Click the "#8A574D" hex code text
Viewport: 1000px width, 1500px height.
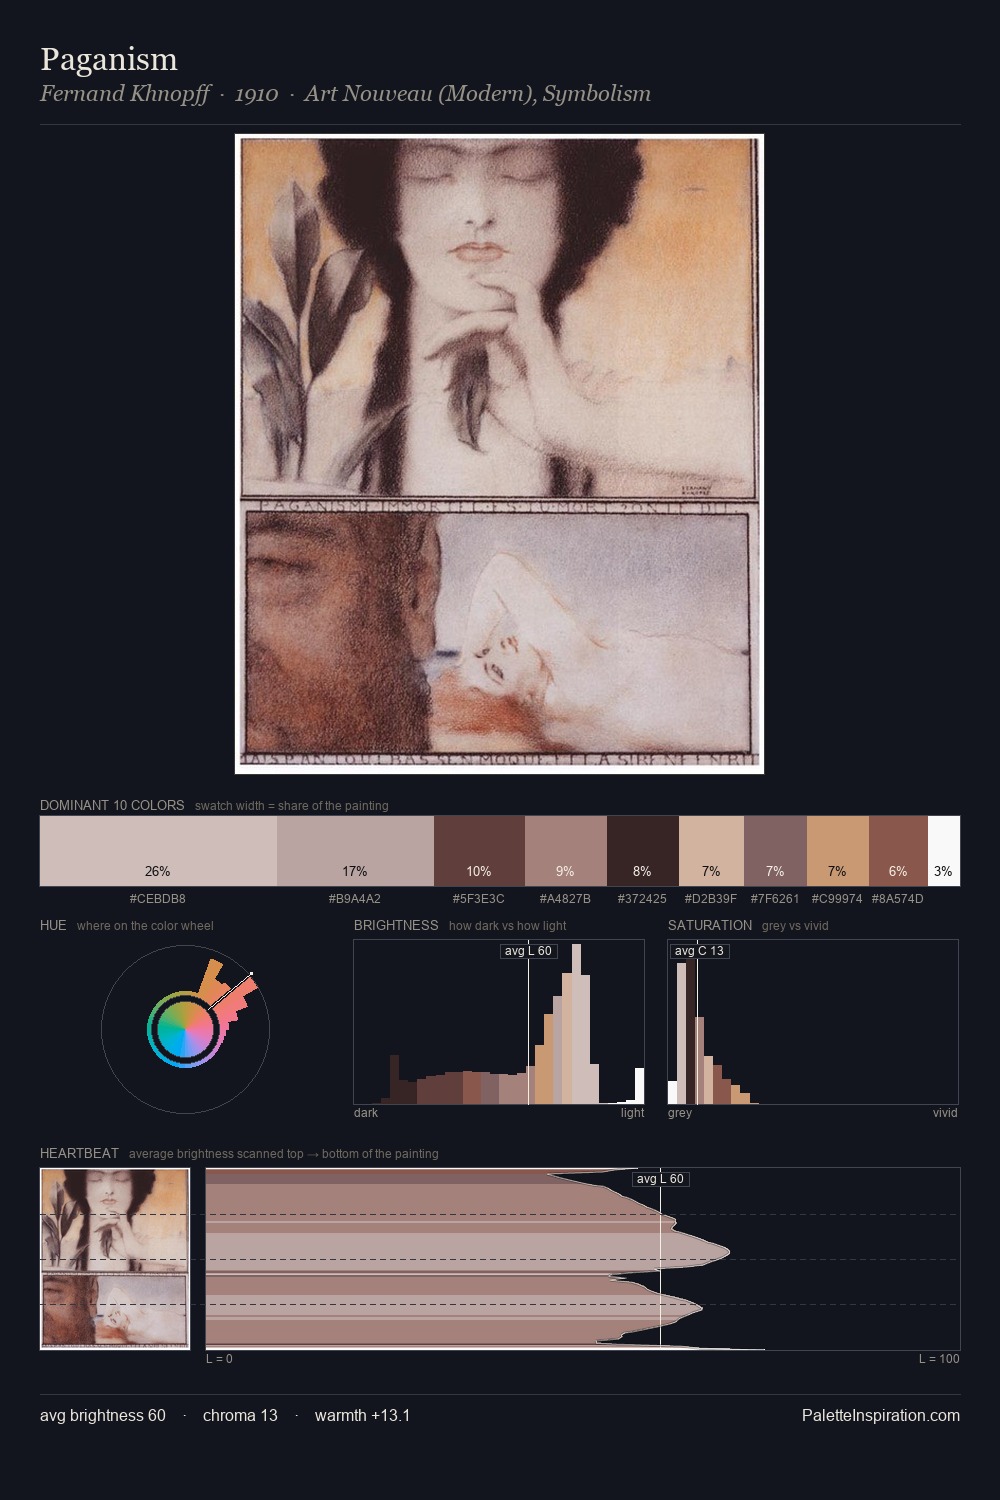[x=898, y=899]
